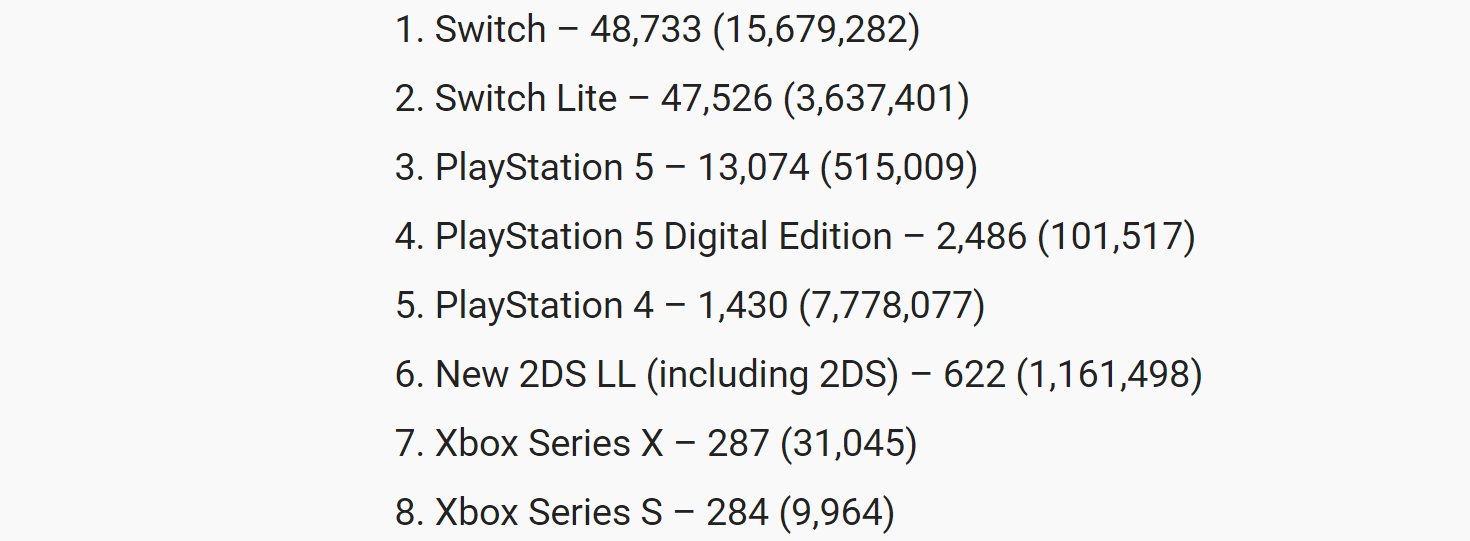Screen dimensions: 1470x541
Task: Click the 515,009 lifetime total
Action: 899,168
